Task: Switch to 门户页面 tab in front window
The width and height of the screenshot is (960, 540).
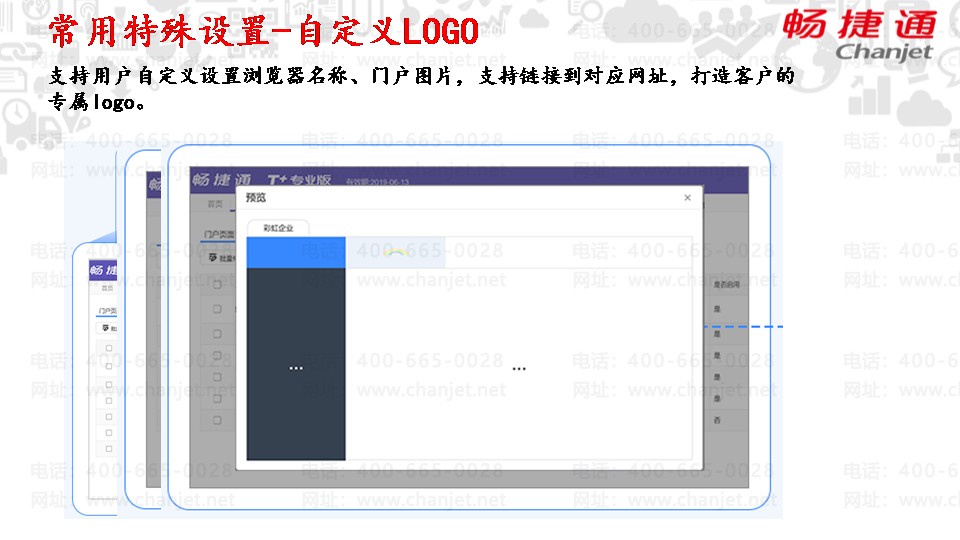Action: pyautogui.click(x=219, y=234)
